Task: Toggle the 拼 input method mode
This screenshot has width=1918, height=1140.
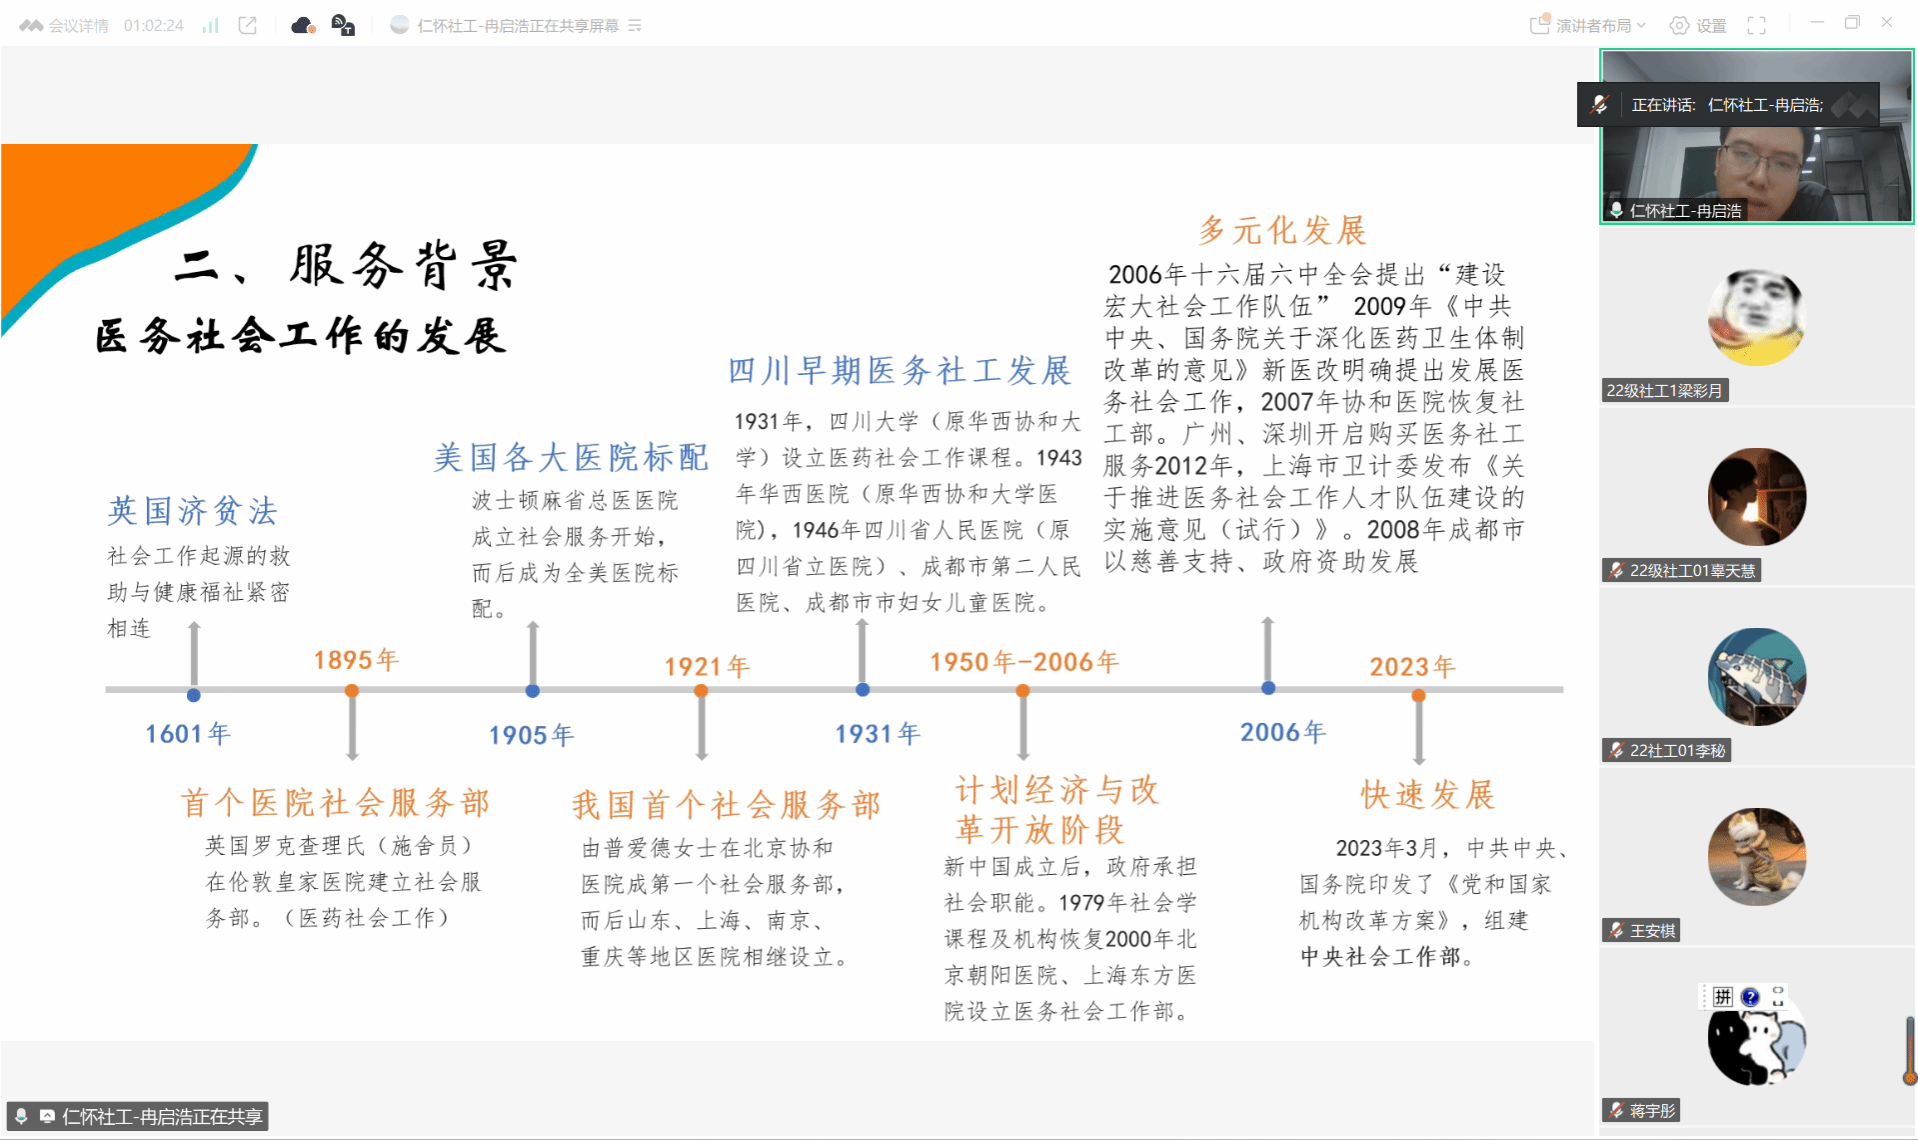Action: click(x=1722, y=997)
